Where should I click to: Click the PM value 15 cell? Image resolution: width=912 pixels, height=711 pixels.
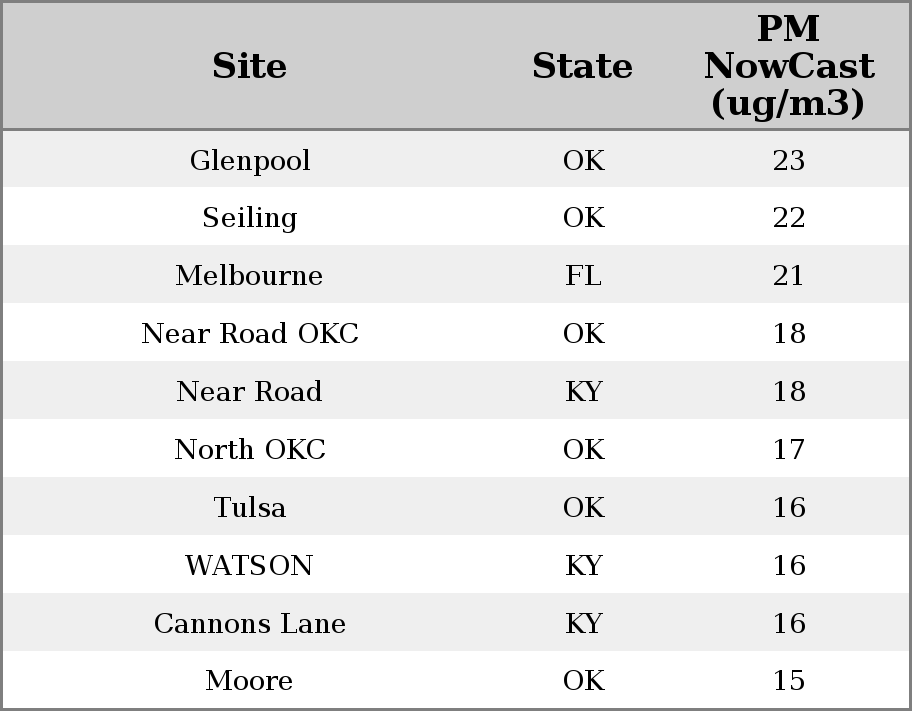pos(788,681)
